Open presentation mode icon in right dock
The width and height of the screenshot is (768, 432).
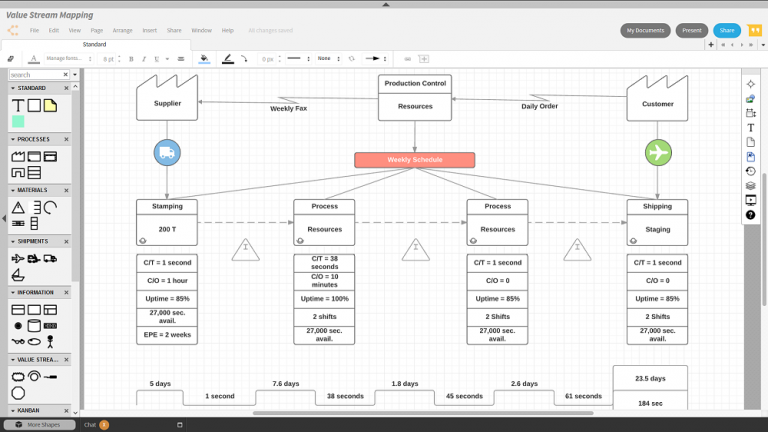(x=751, y=200)
